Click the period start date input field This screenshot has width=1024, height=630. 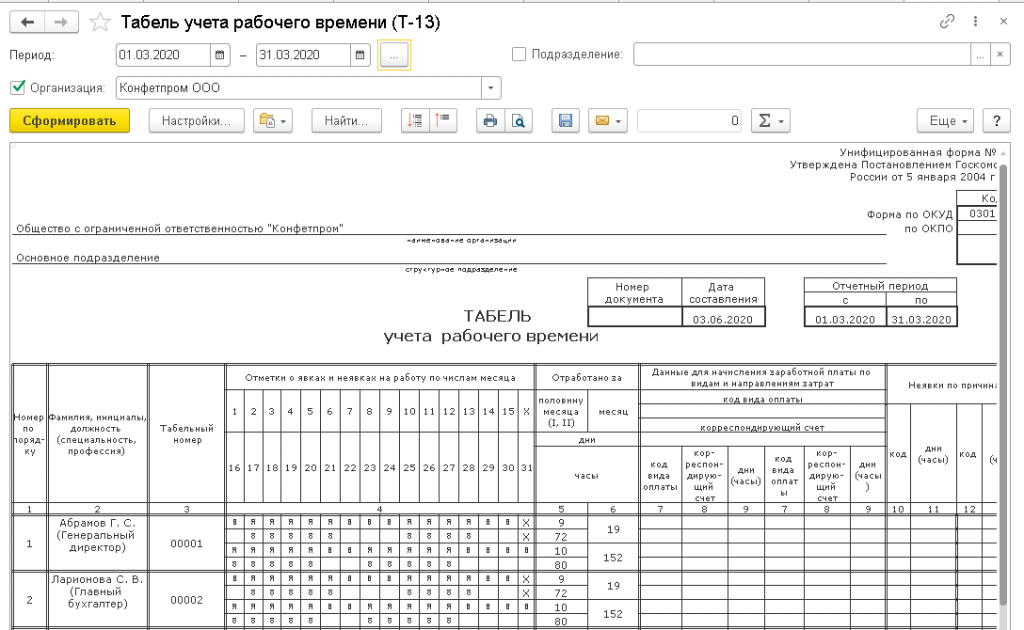pyautogui.click(x=163, y=55)
